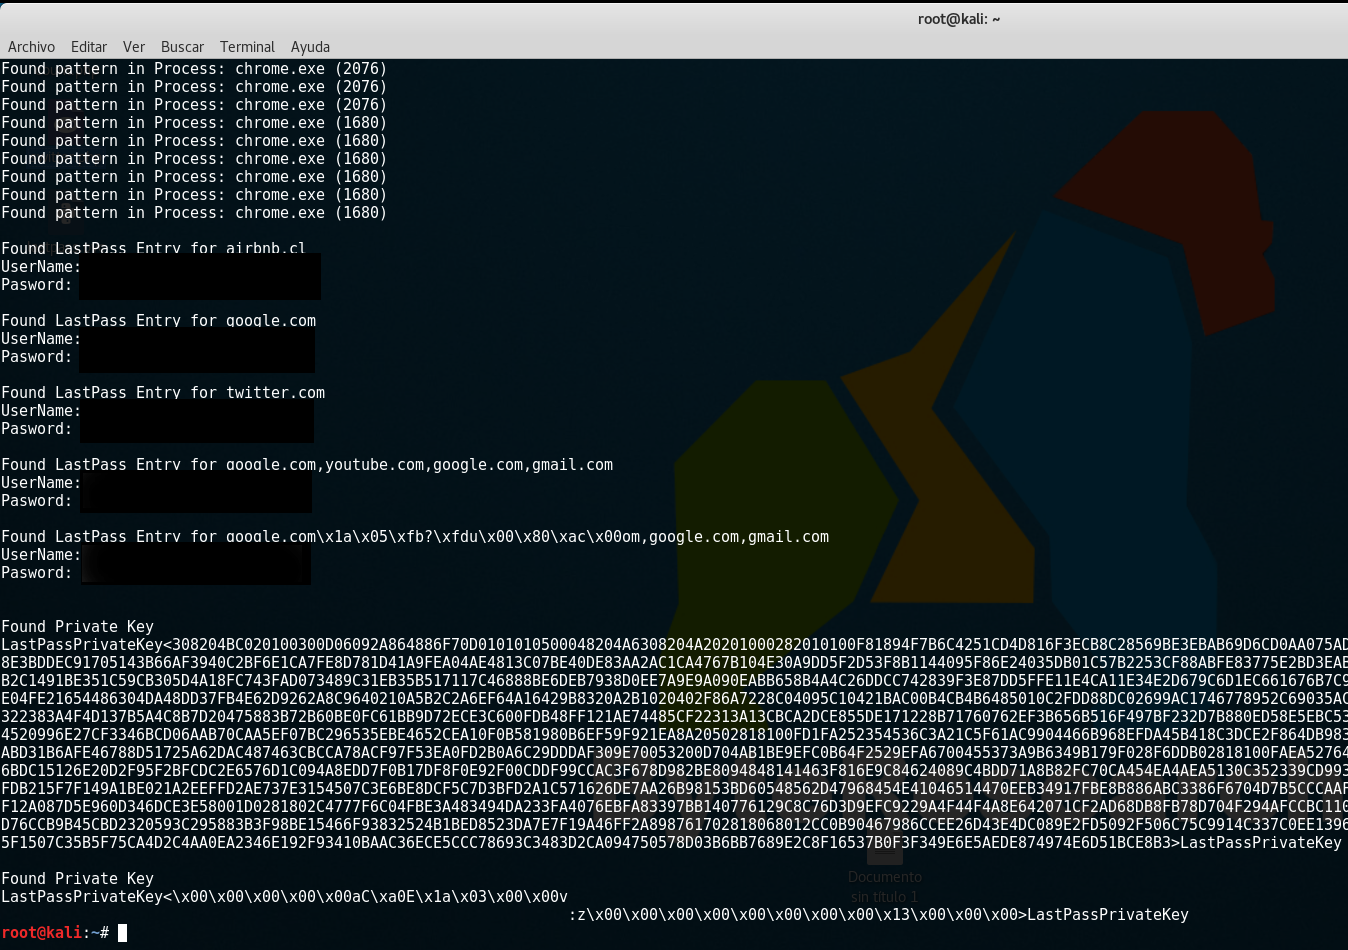Click the hex line starting D76CCB9B
1348x950 pixels.
(674, 825)
